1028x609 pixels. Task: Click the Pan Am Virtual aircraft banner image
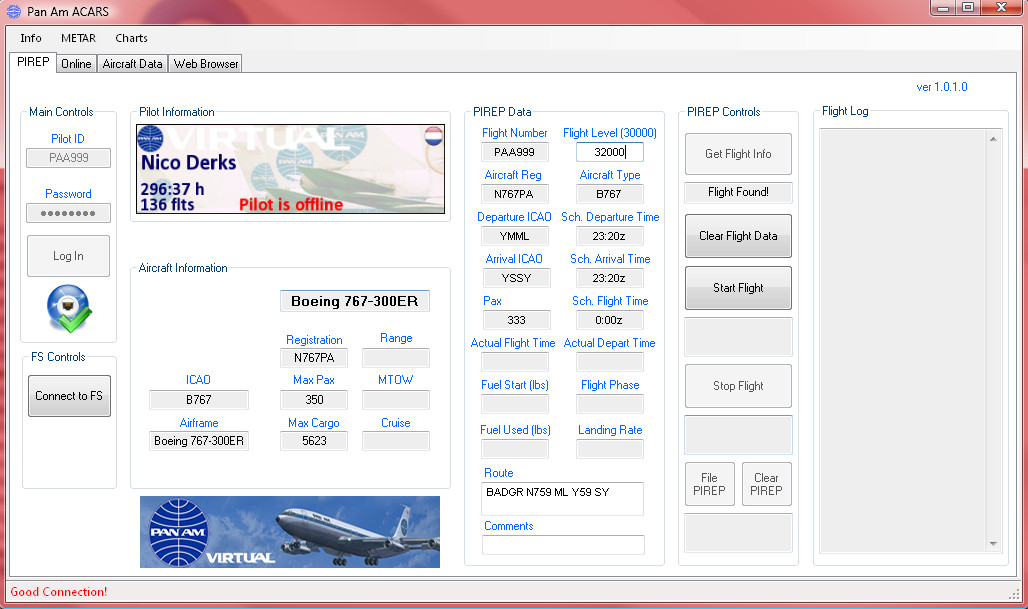coord(290,532)
